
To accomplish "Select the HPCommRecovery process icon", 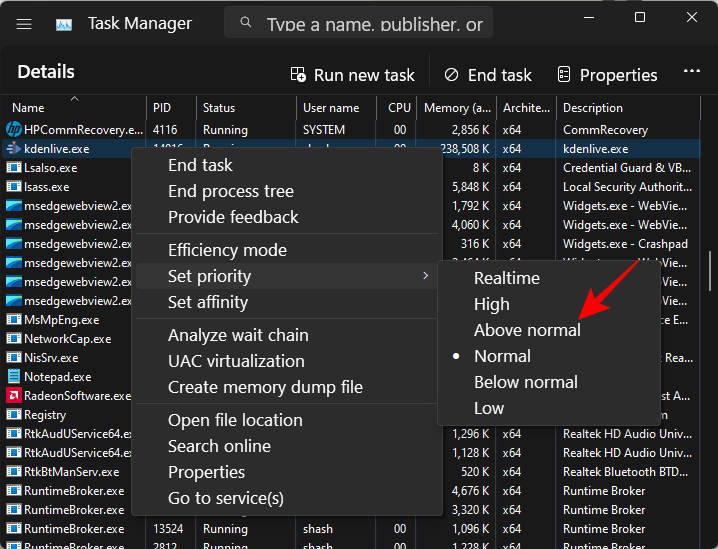I will (14, 130).
